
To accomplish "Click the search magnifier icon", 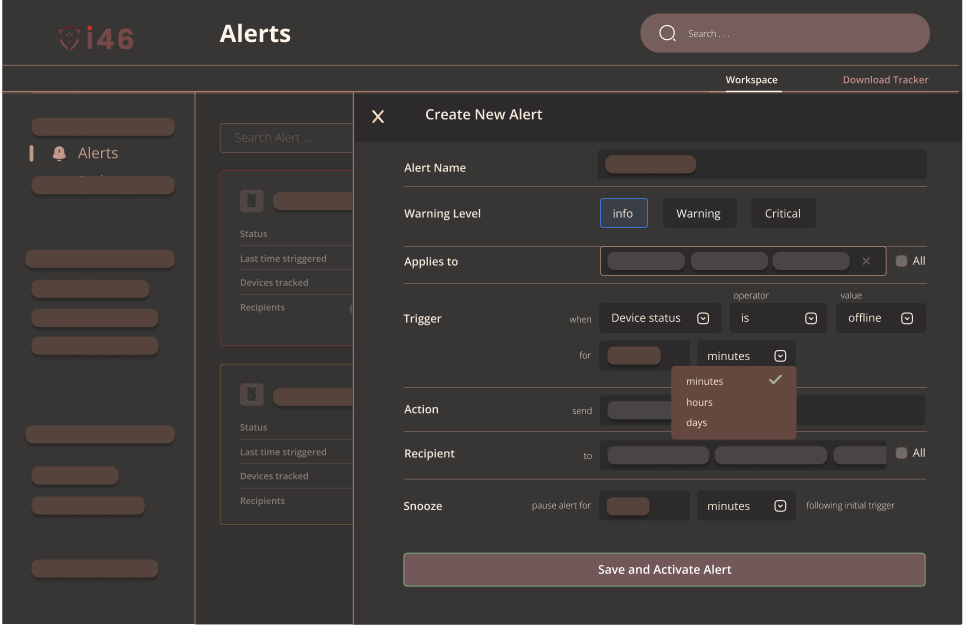I will [667, 33].
